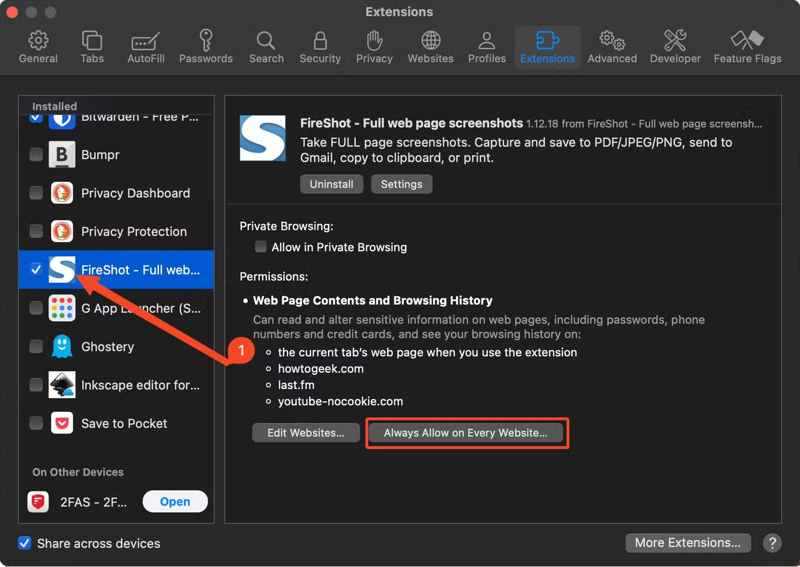Click the Uninstall button for FireShot
The image size is (800, 567).
point(331,184)
